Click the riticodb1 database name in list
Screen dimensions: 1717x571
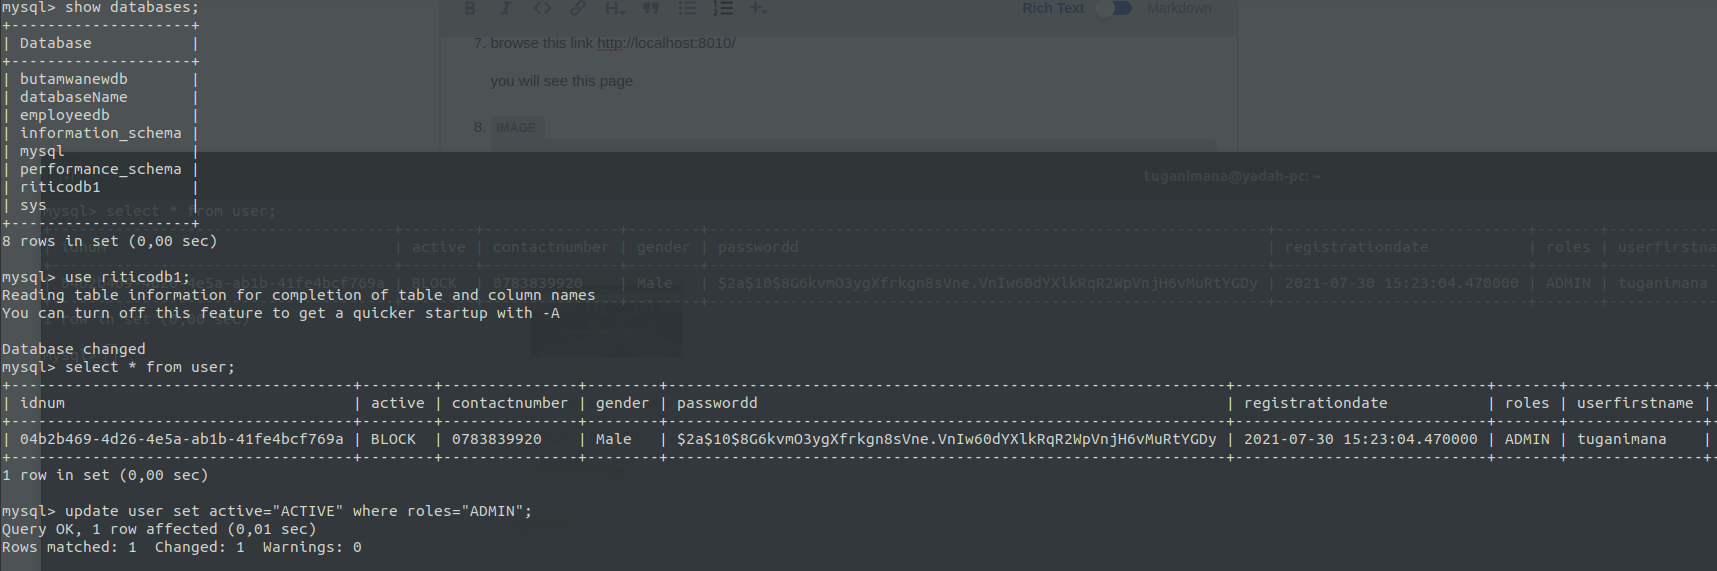(60, 187)
